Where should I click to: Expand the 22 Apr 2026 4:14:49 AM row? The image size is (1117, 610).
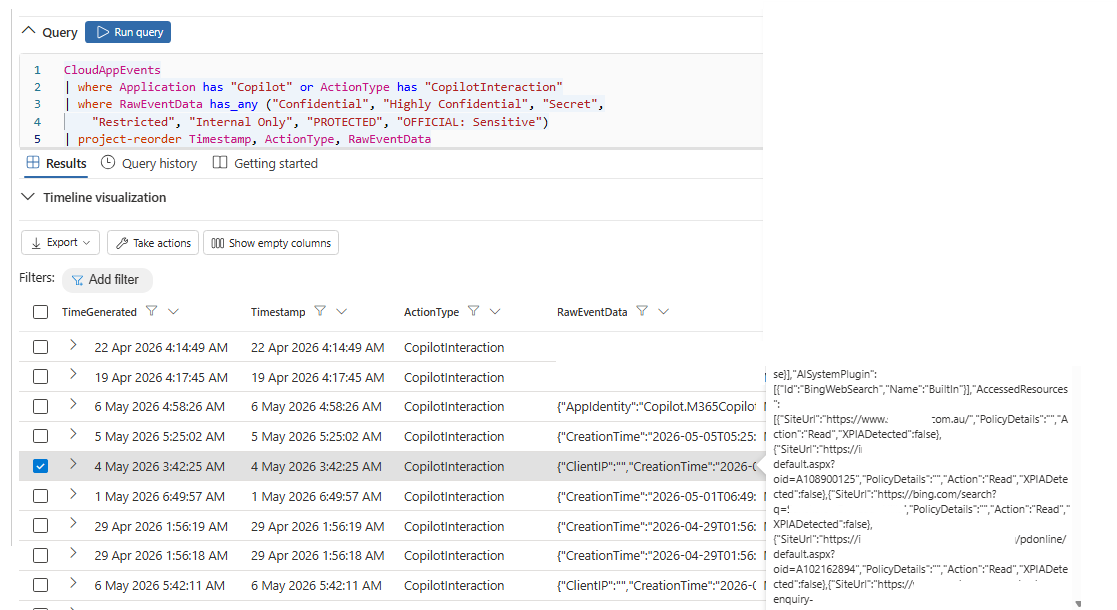pyautogui.click(x=73, y=345)
